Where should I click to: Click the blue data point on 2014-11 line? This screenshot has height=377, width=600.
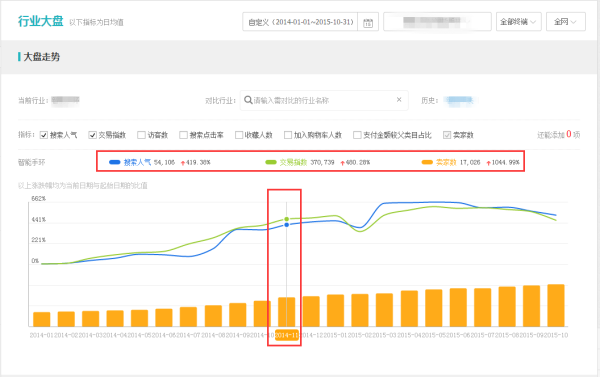pyautogui.click(x=287, y=225)
